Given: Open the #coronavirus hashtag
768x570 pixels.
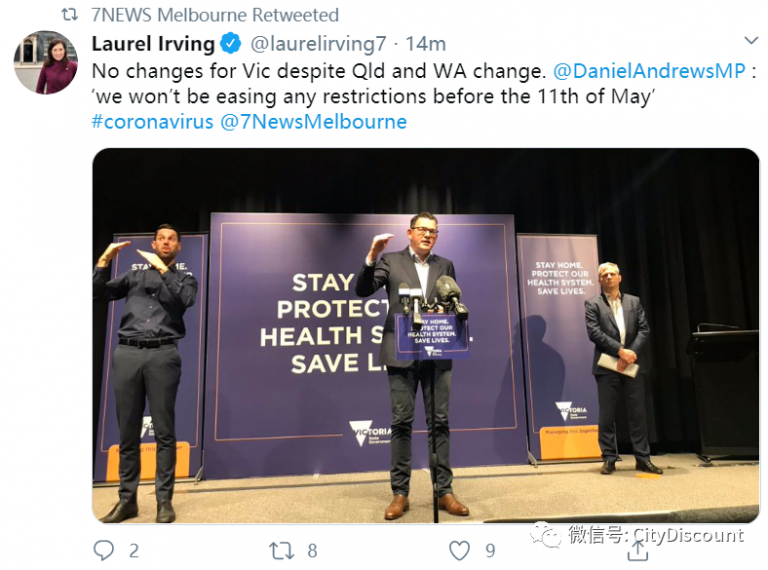Looking at the screenshot, I should click(152, 121).
